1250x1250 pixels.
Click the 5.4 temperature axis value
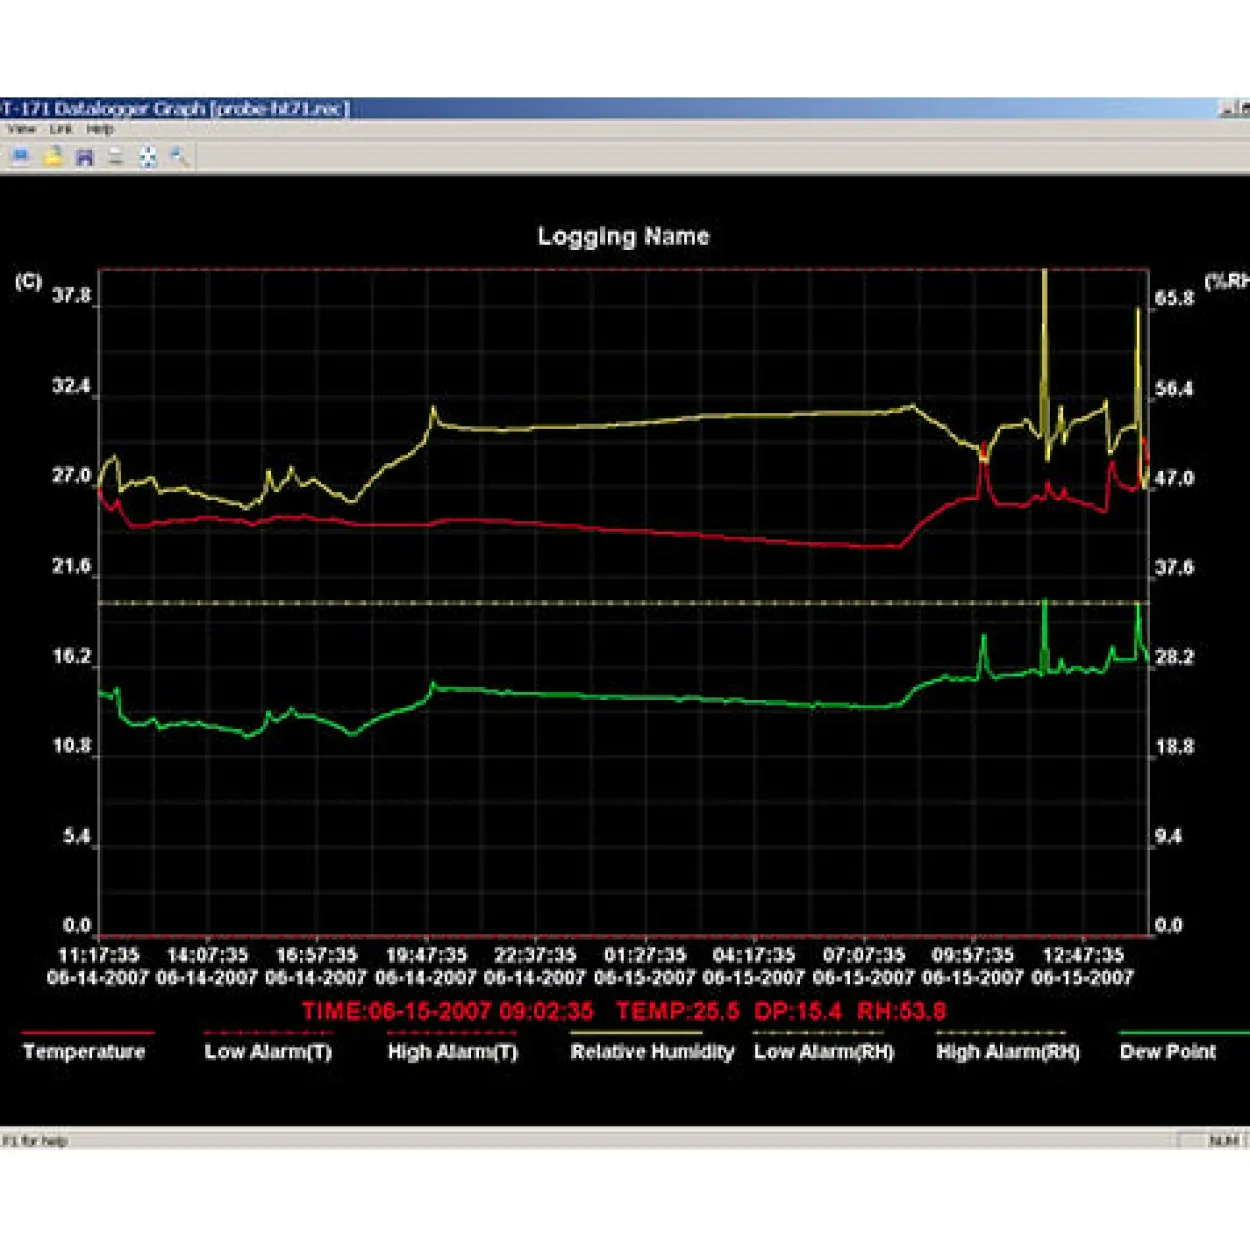point(76,836)
